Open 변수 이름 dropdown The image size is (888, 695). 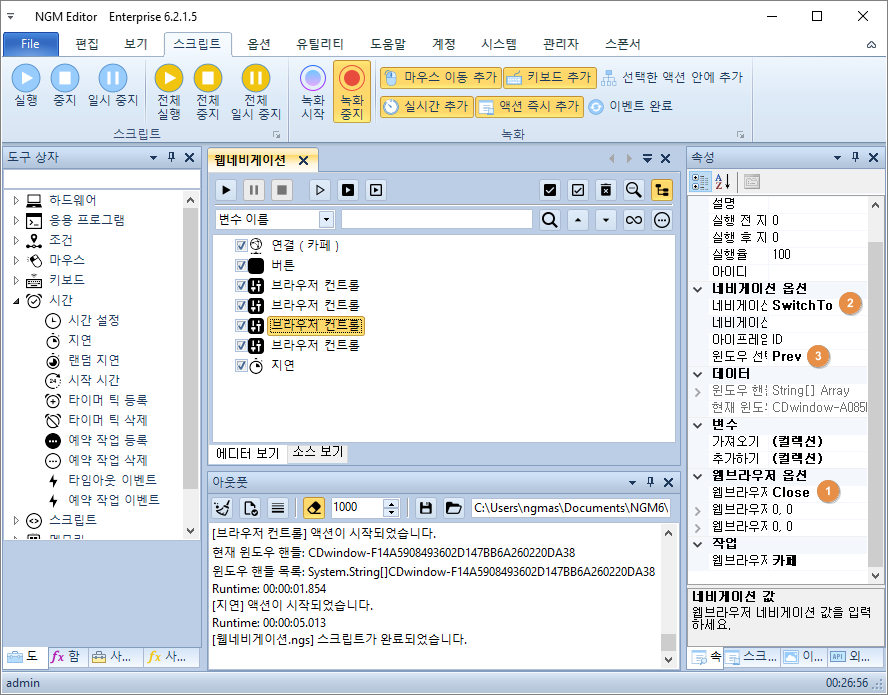point(326,220)
